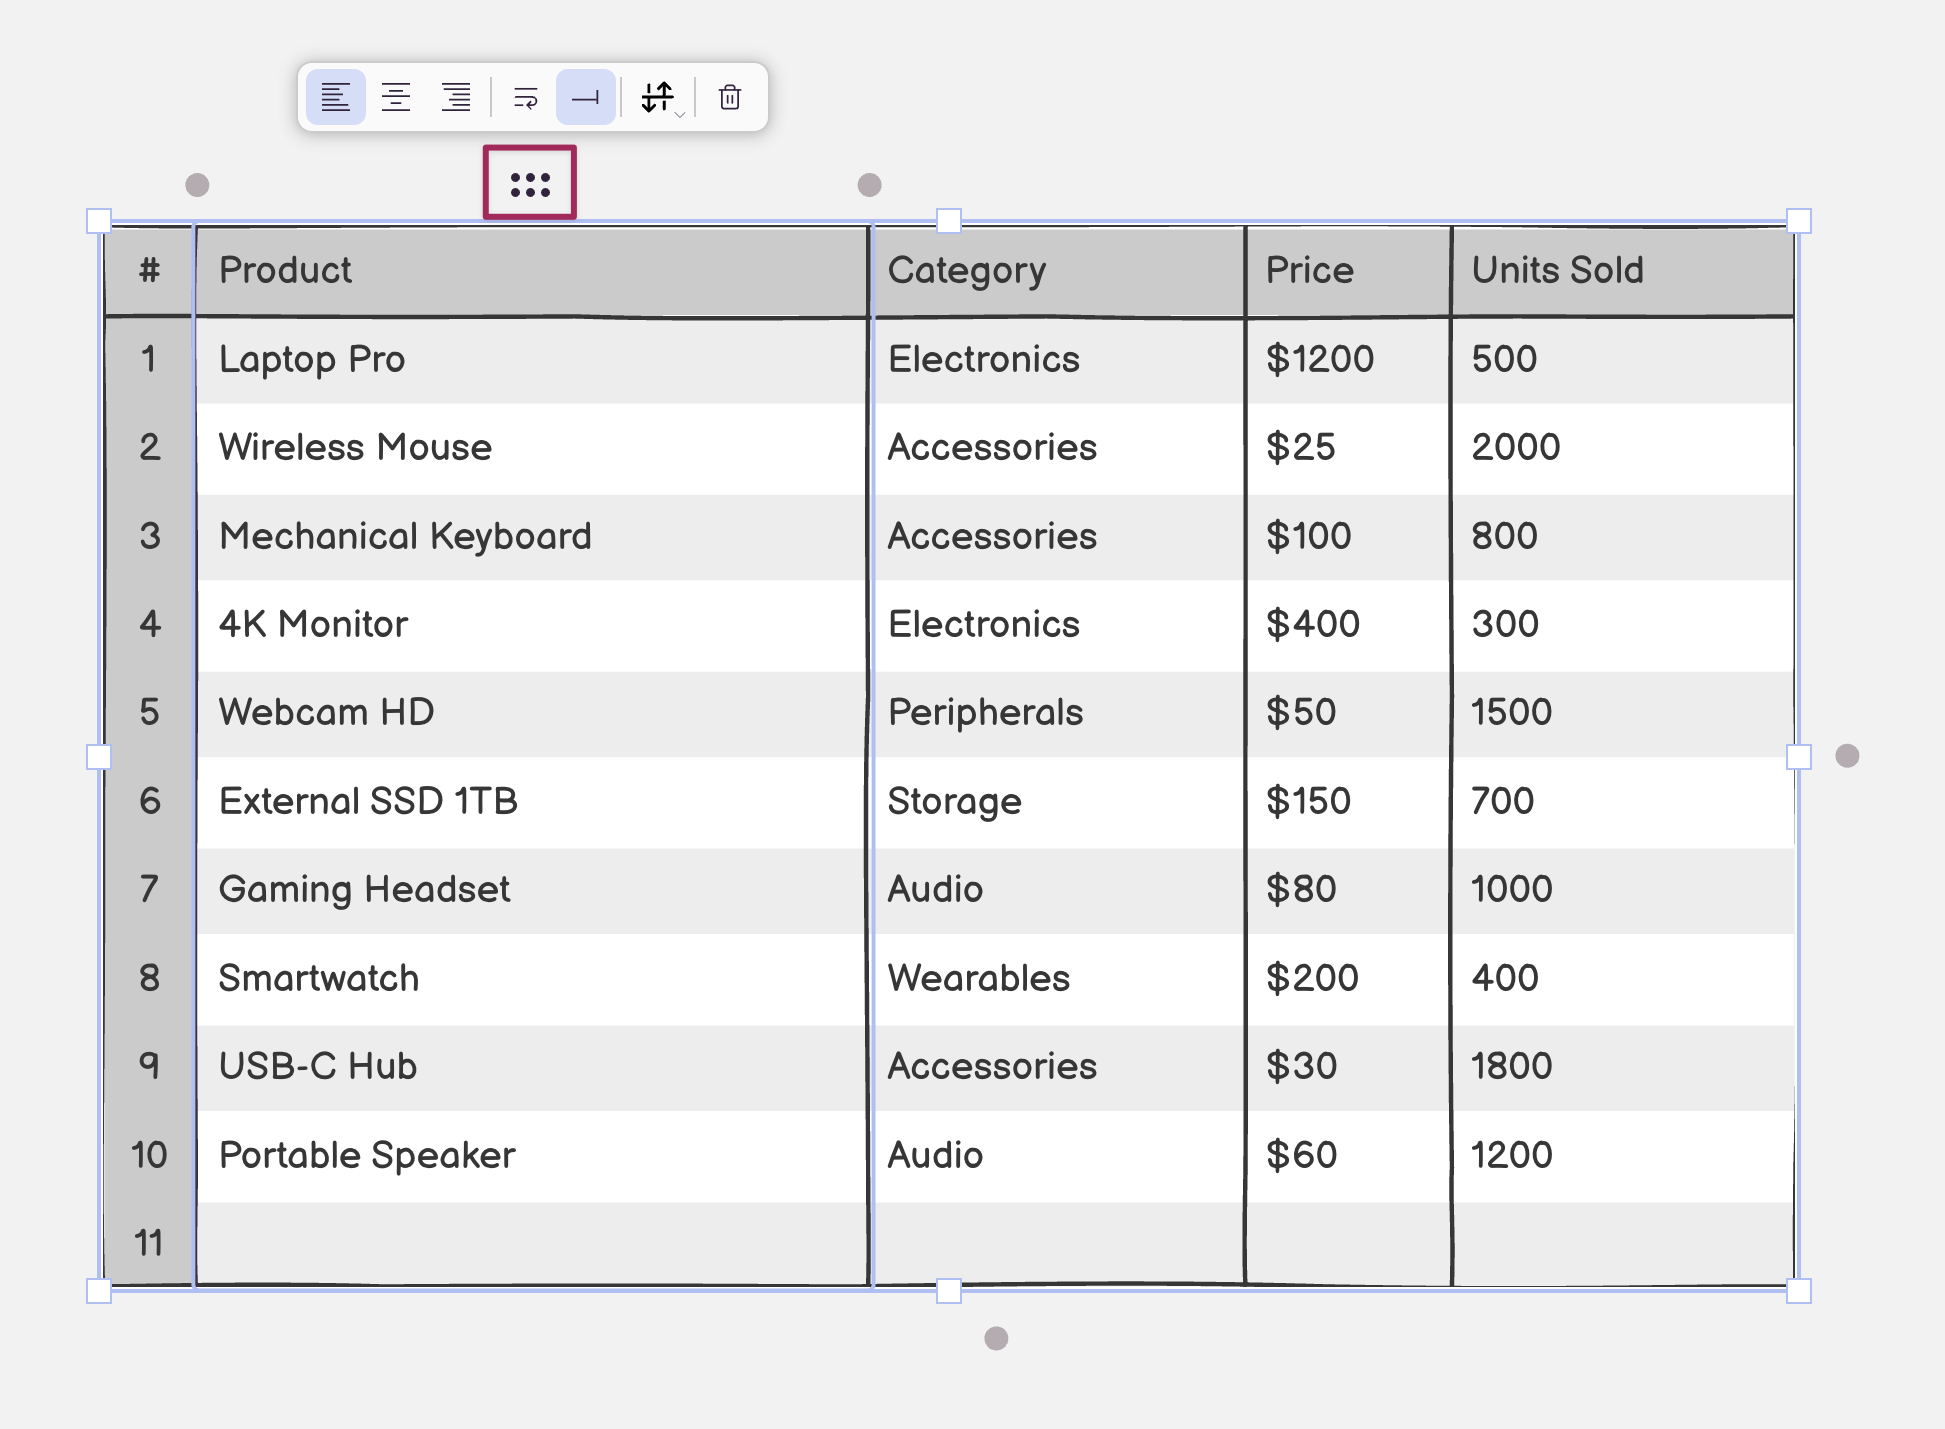Click the gray add-column dot right of table
The height and width of the screenshot is (1429, 1945).
[1847, 756]
